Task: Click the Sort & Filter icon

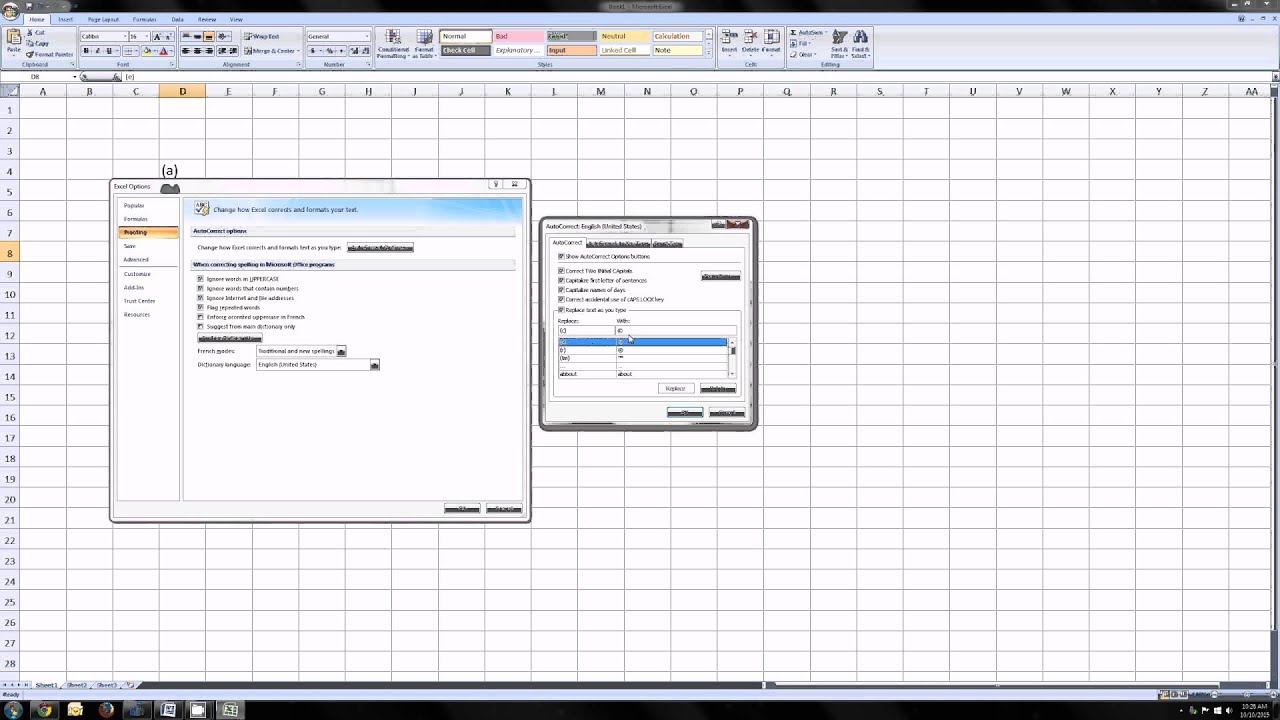Action: click(839, 37)
